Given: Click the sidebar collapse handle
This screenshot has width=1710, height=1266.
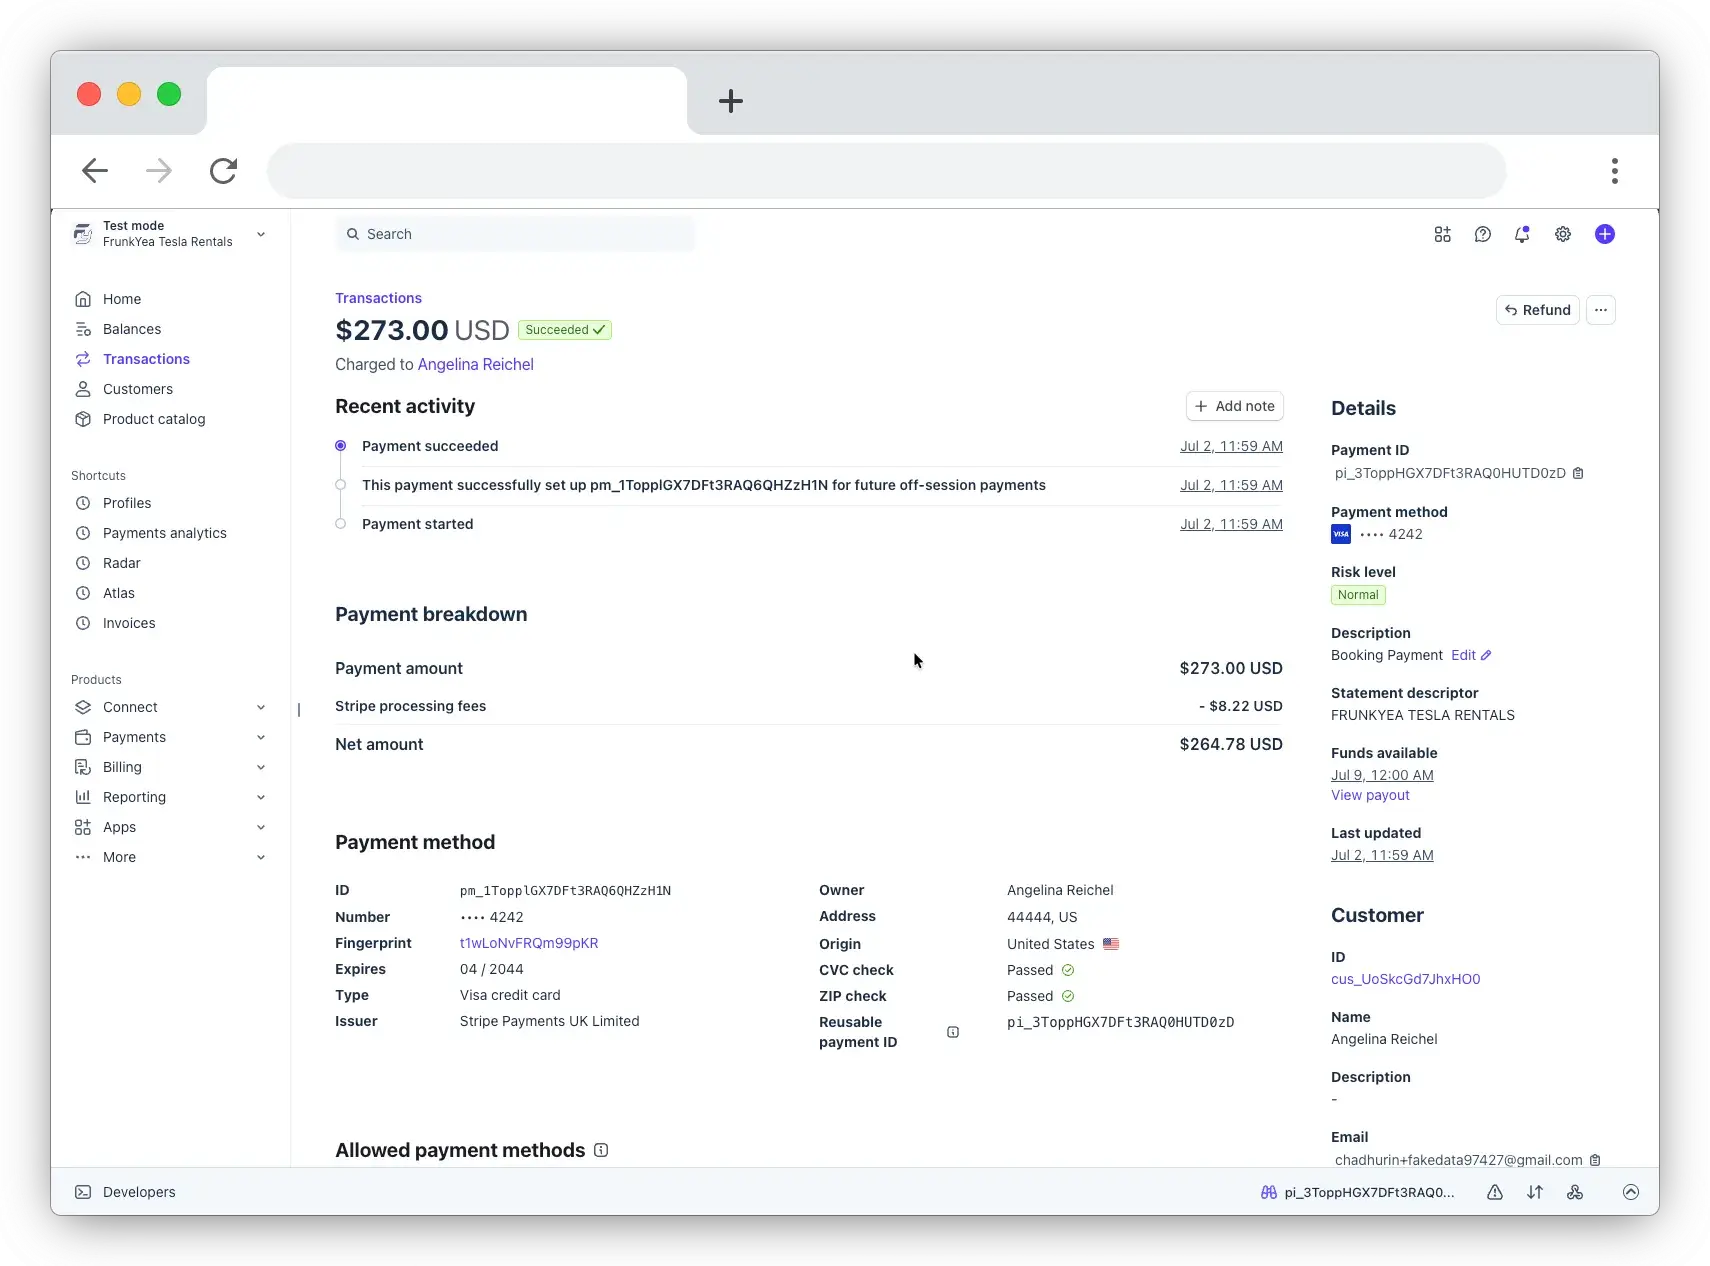Looking at the screenshot, I should [x=298, y=710].
